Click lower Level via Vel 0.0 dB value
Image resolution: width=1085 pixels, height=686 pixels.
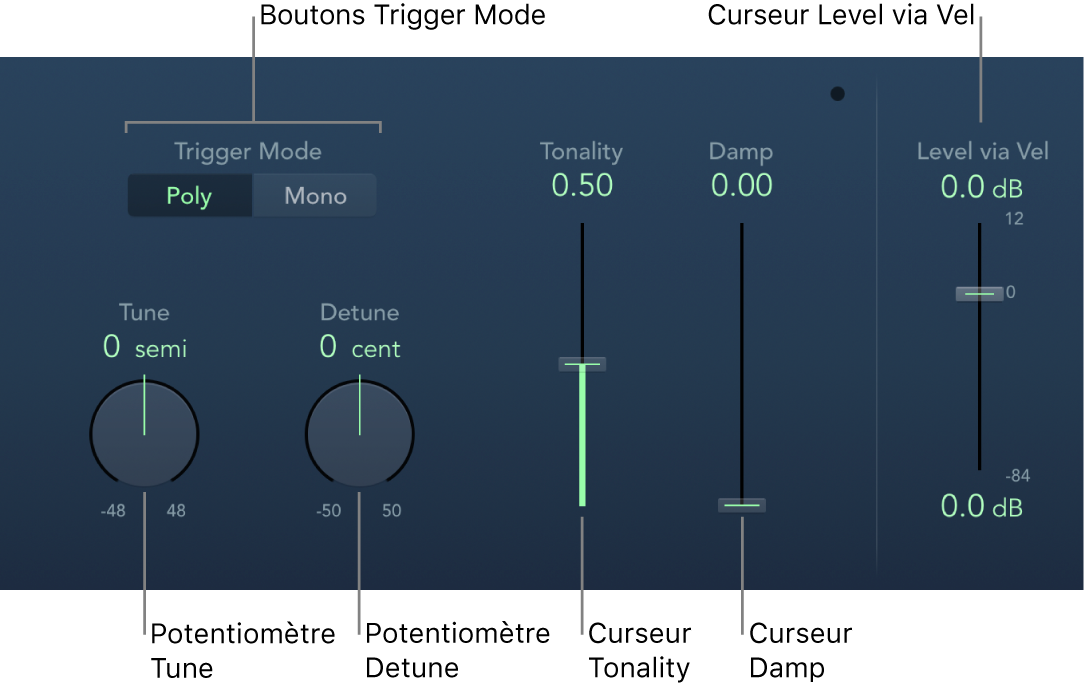(981, 507)
